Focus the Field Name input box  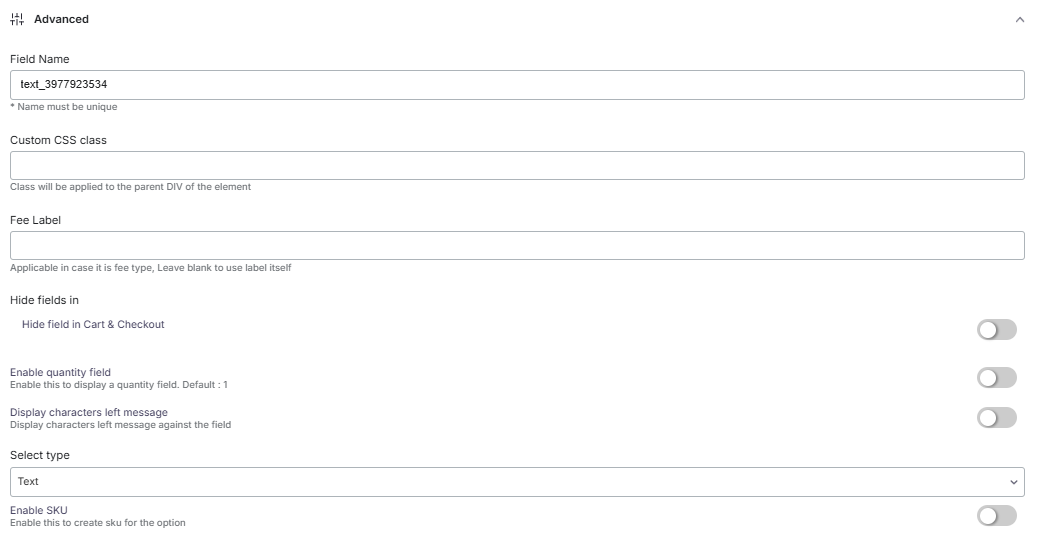(517, 85)
